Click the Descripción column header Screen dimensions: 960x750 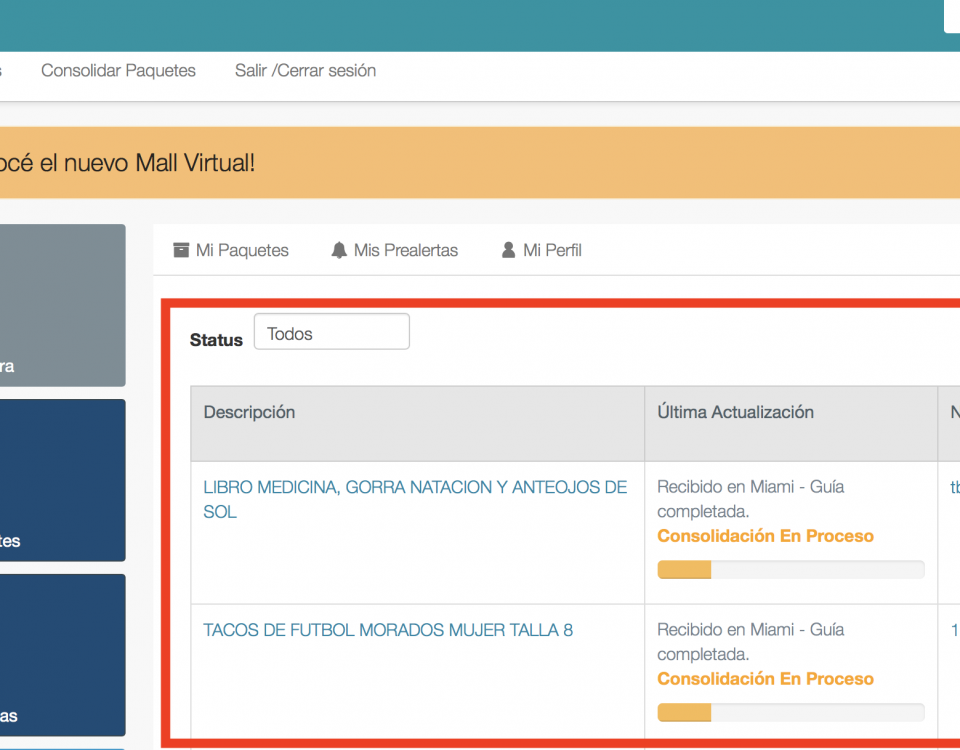(x=418, y=424)
